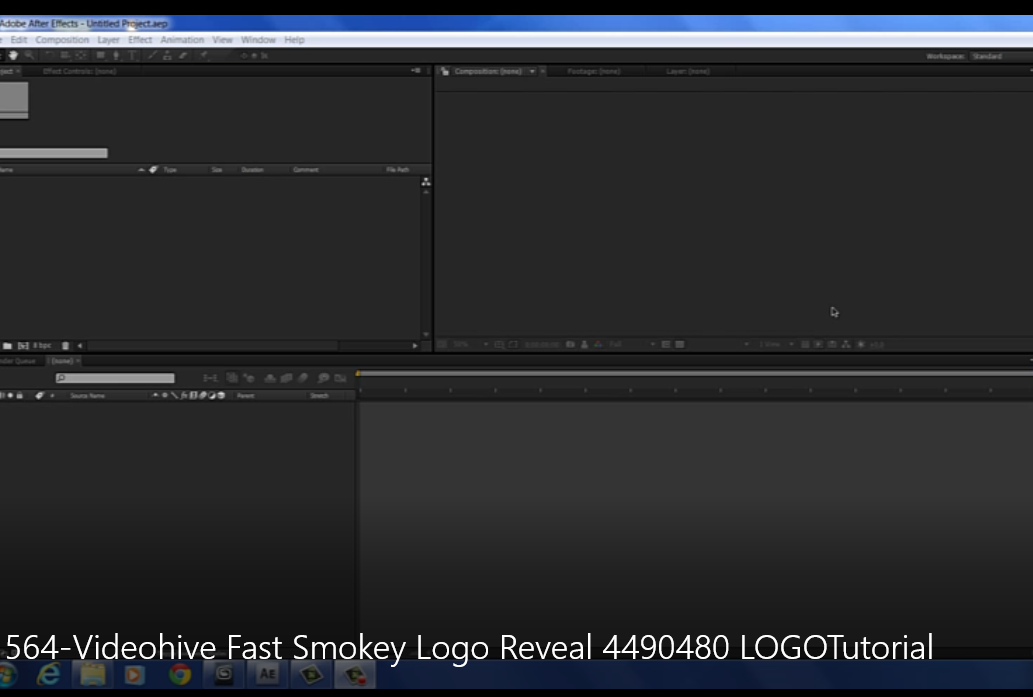Open the composition mini-flowchart in timeline
Viewport: 1033px width, 697px height.
point(210,378)
